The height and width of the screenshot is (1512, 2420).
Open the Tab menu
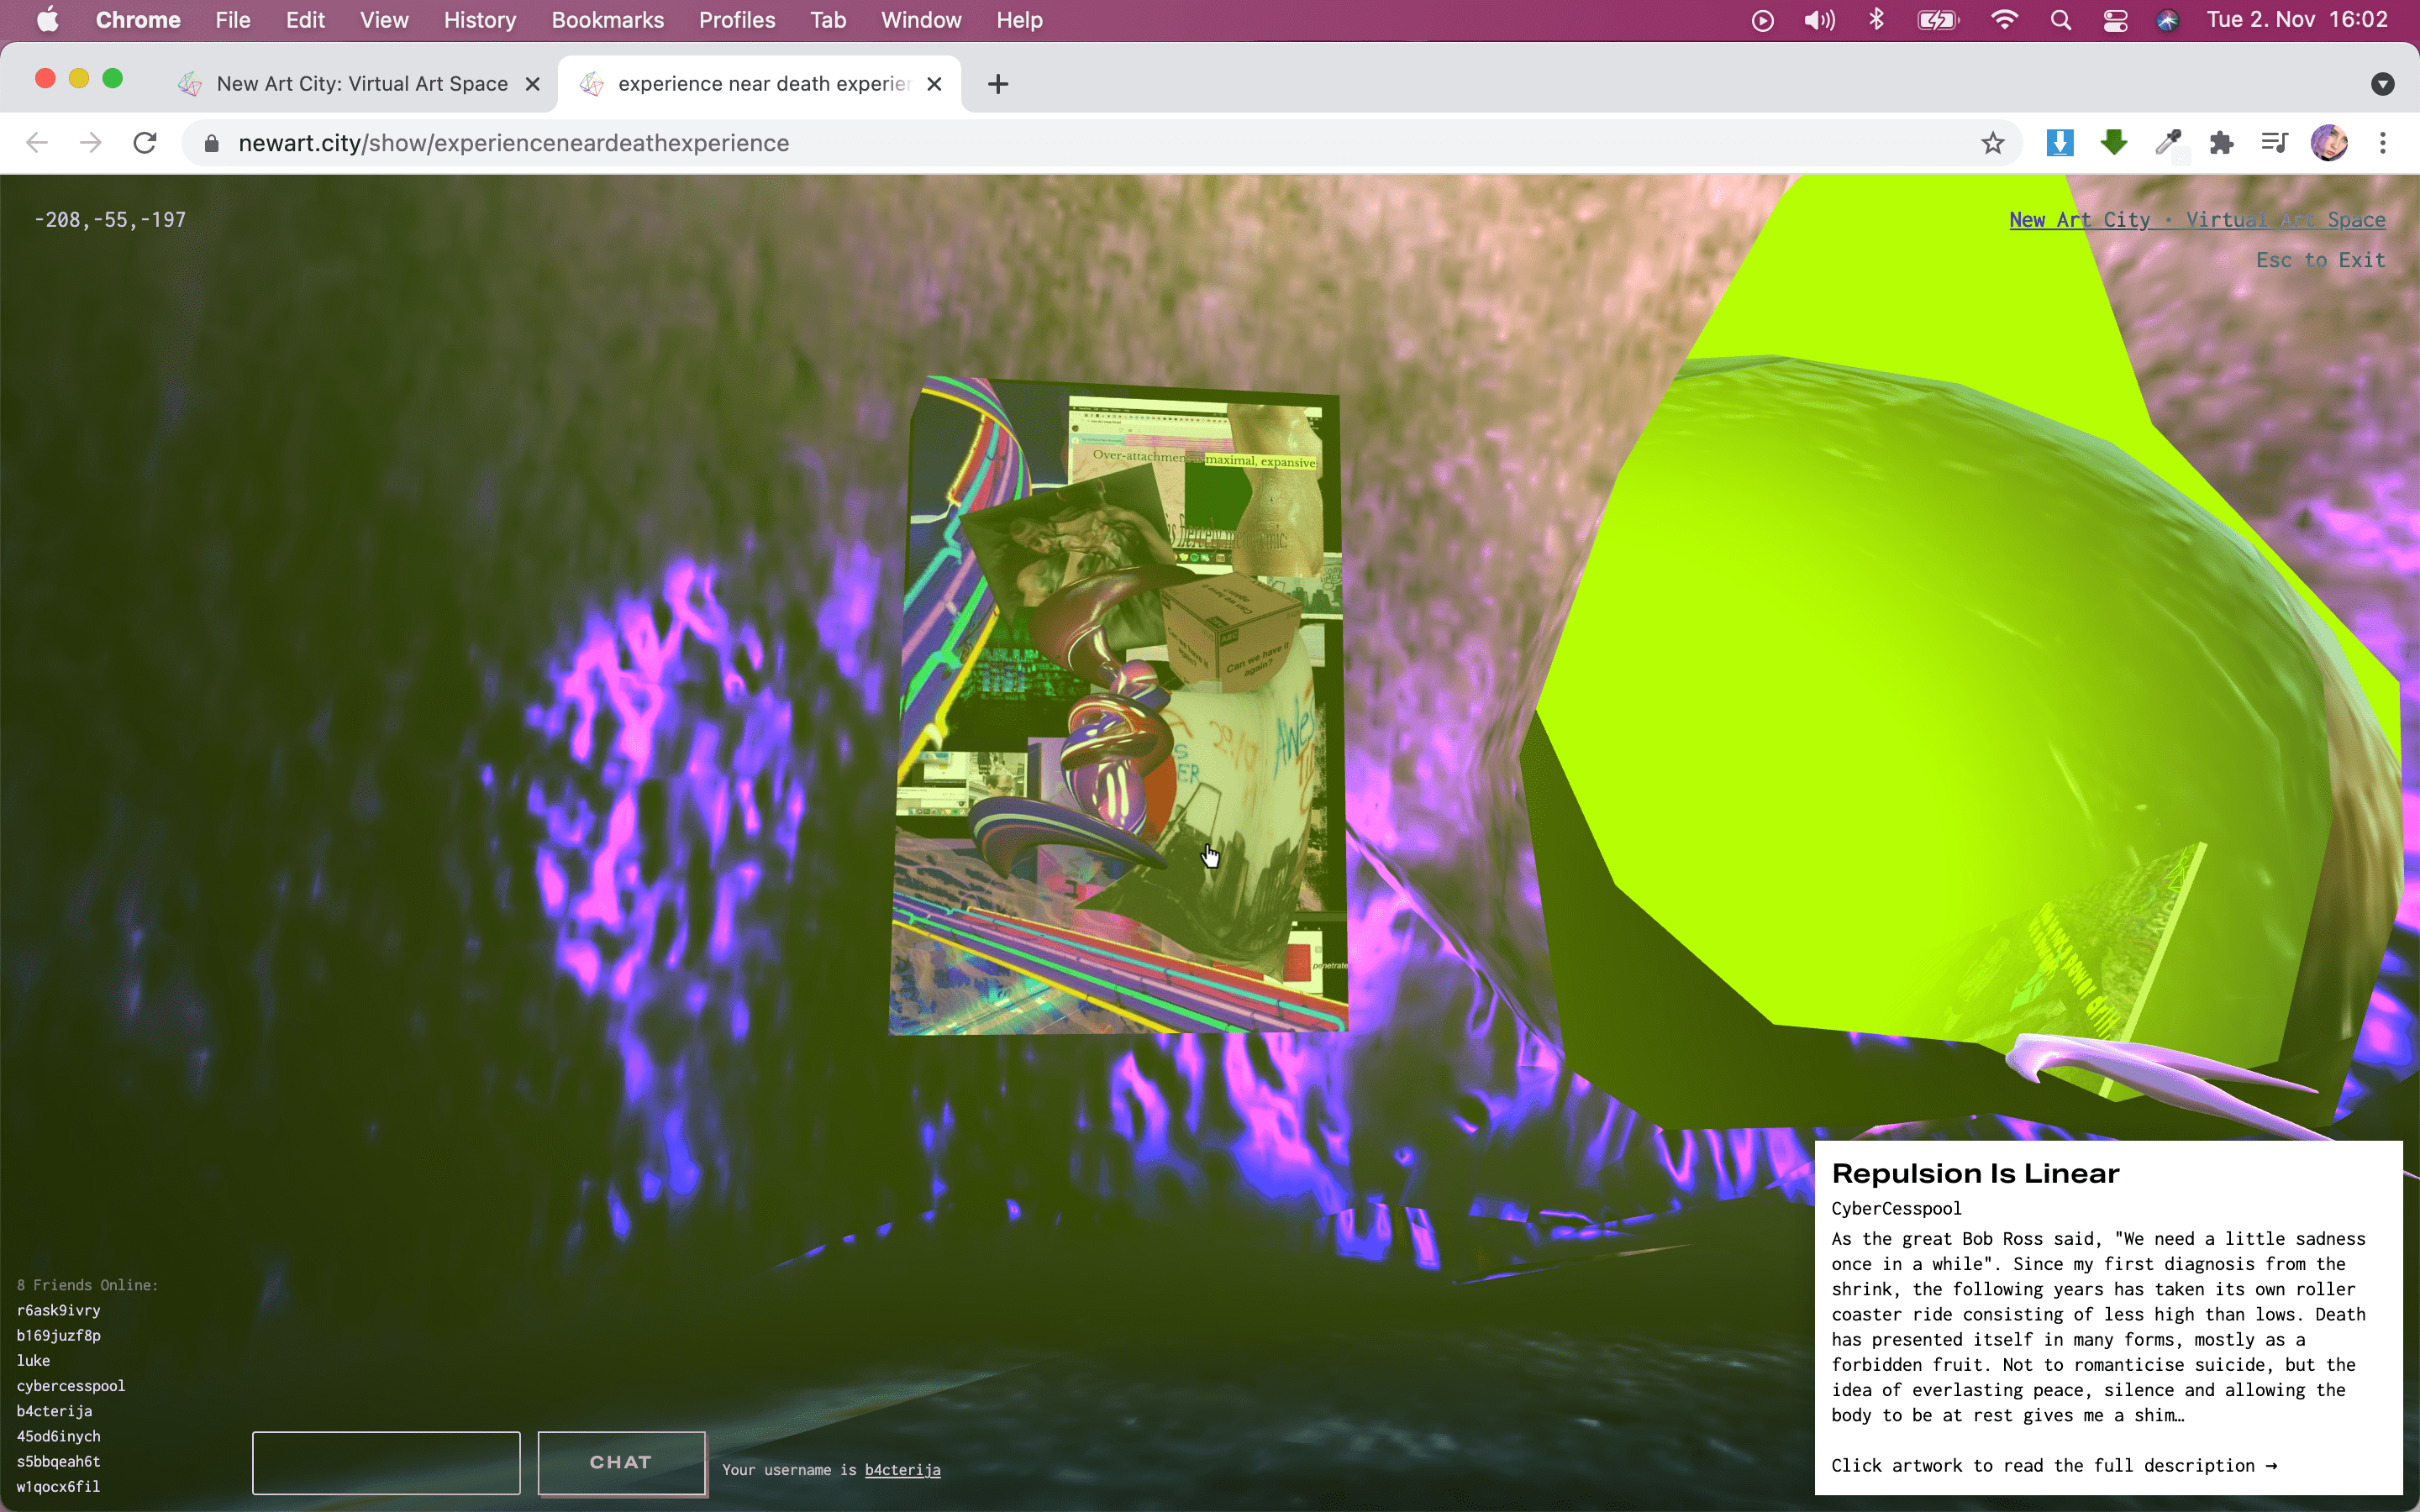click(828, 20)
